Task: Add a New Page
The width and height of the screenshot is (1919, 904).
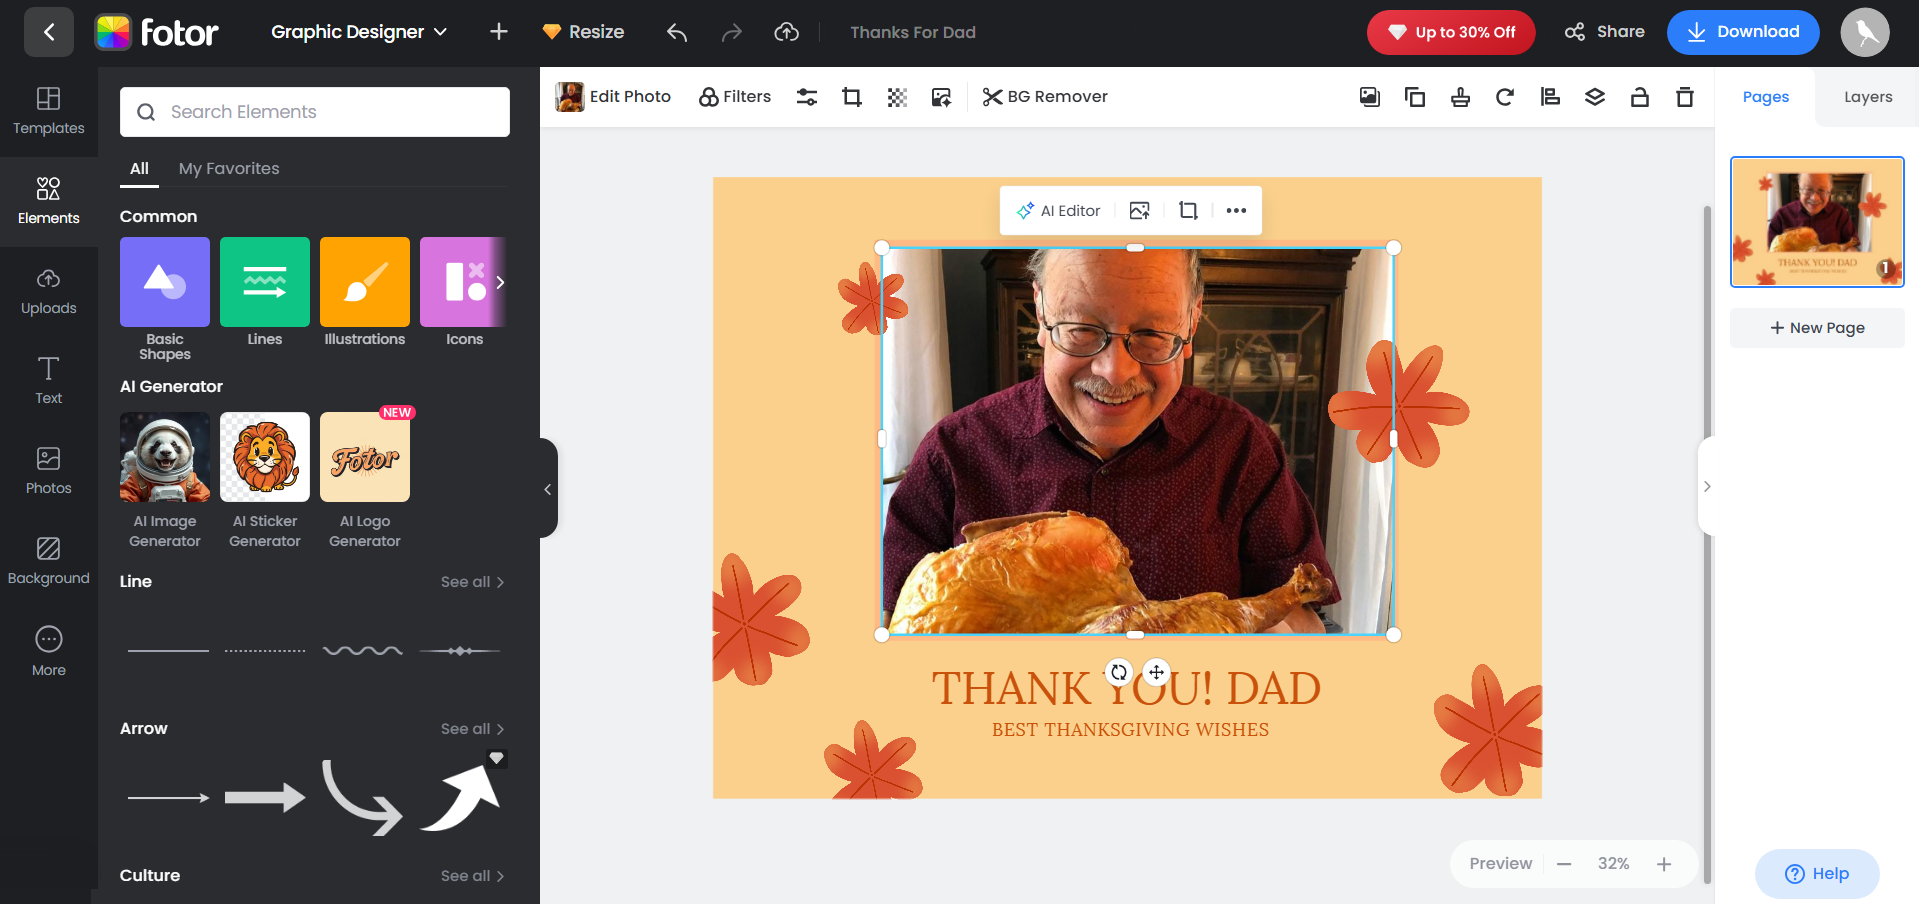Action: click(1817, 328)
